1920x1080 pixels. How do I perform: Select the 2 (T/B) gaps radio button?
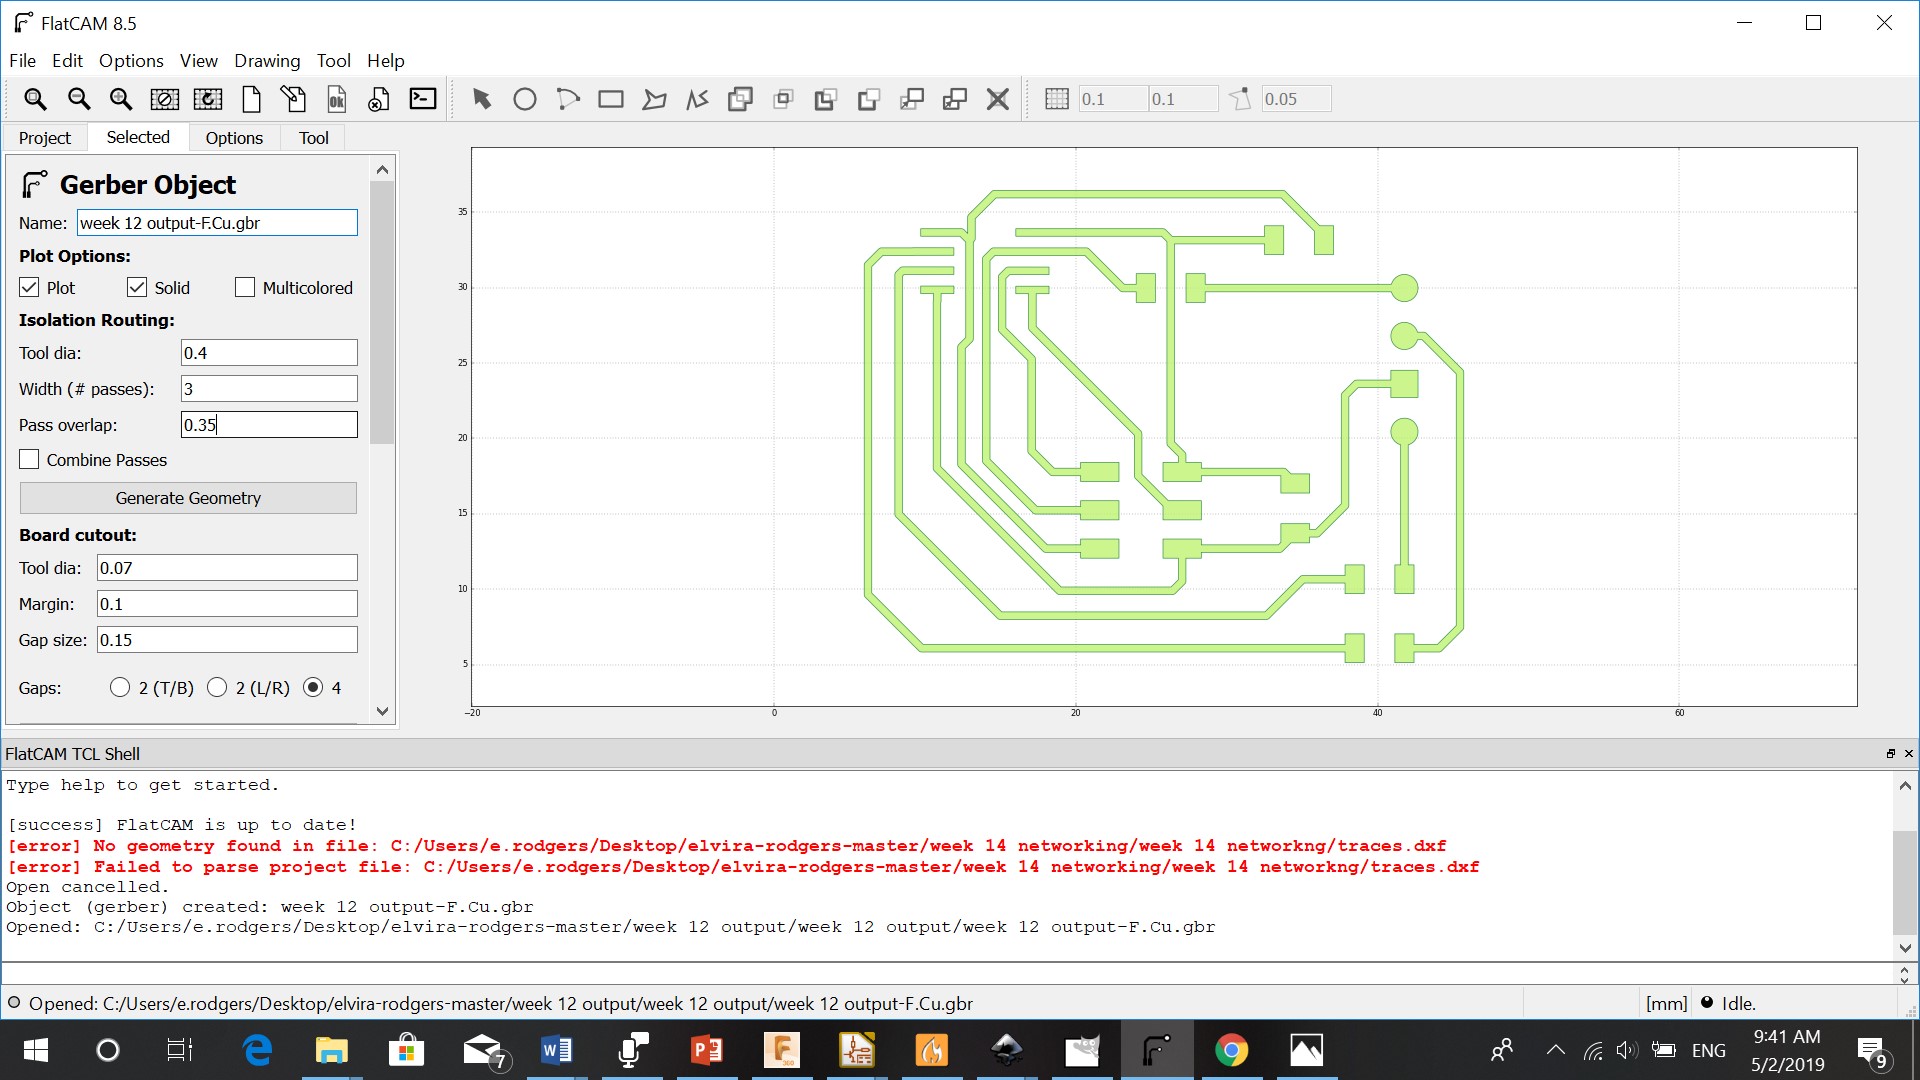(x=120, y=688)
